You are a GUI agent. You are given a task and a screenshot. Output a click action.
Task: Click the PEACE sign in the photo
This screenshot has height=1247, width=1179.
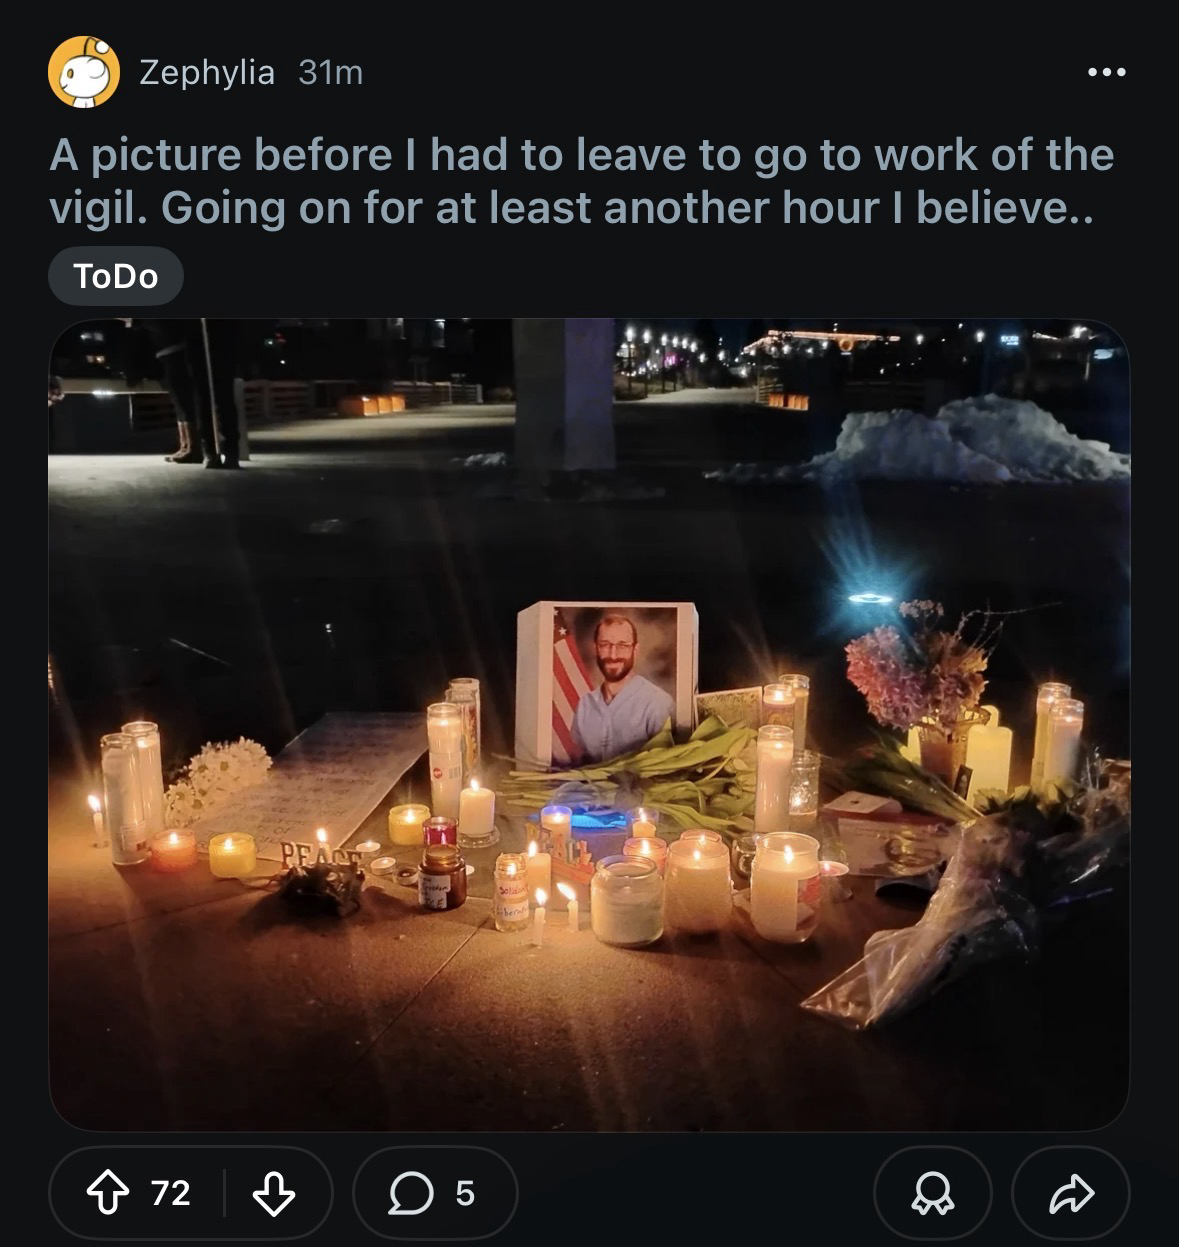[318, 854]
